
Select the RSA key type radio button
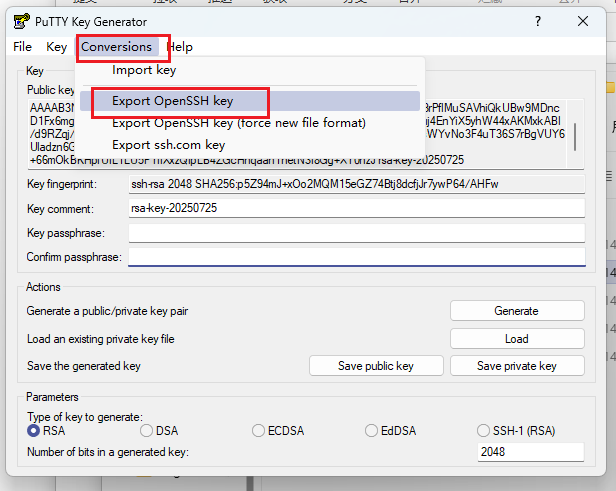coord(34,431)
